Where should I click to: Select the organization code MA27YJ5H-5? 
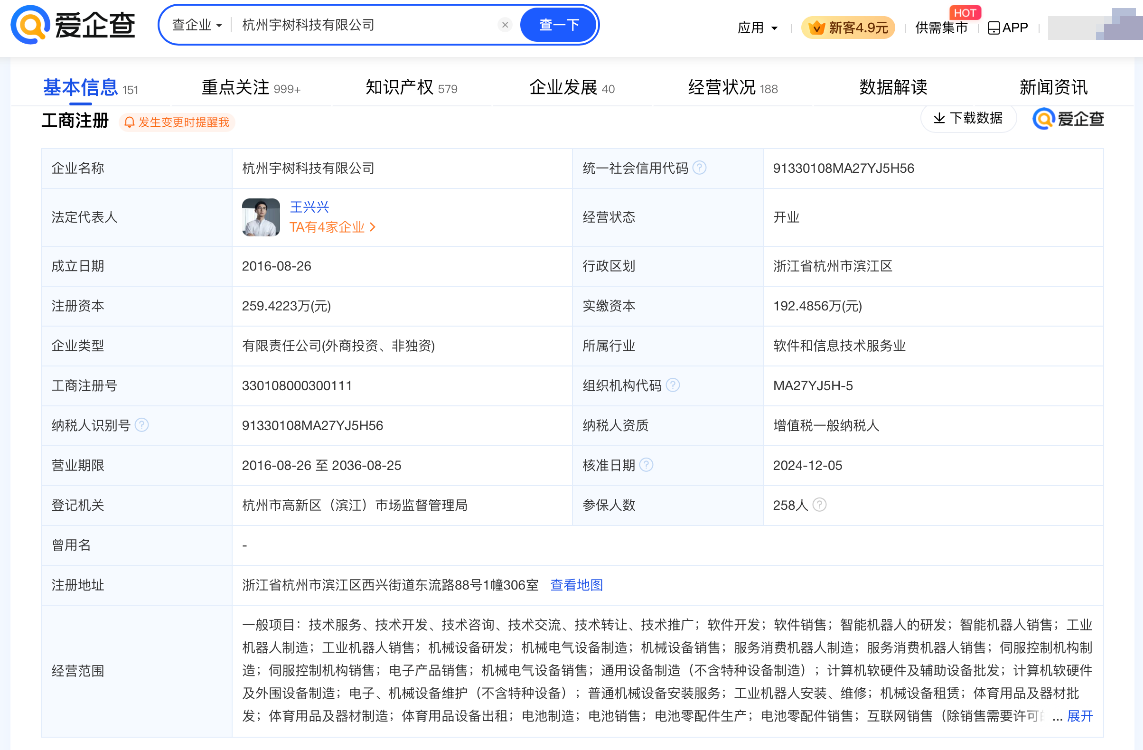[x=813, y=386]
